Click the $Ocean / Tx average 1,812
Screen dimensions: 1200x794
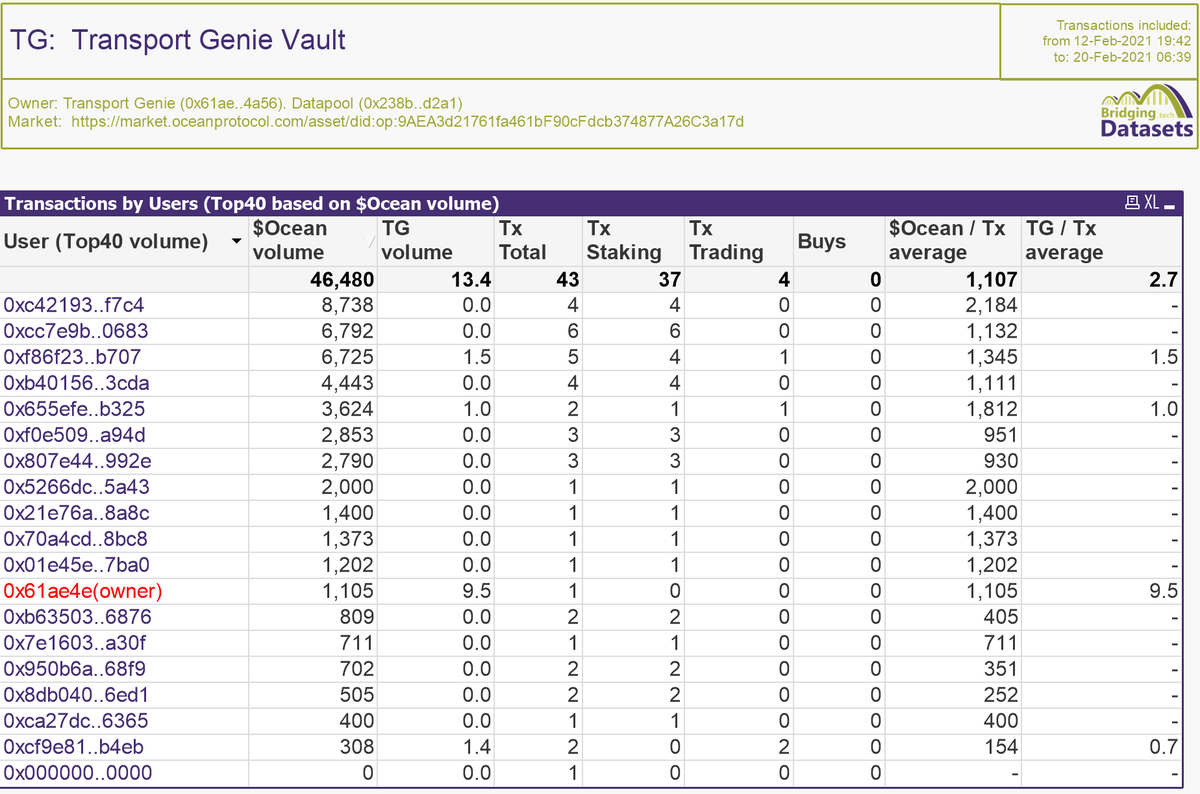coord(991,408)
